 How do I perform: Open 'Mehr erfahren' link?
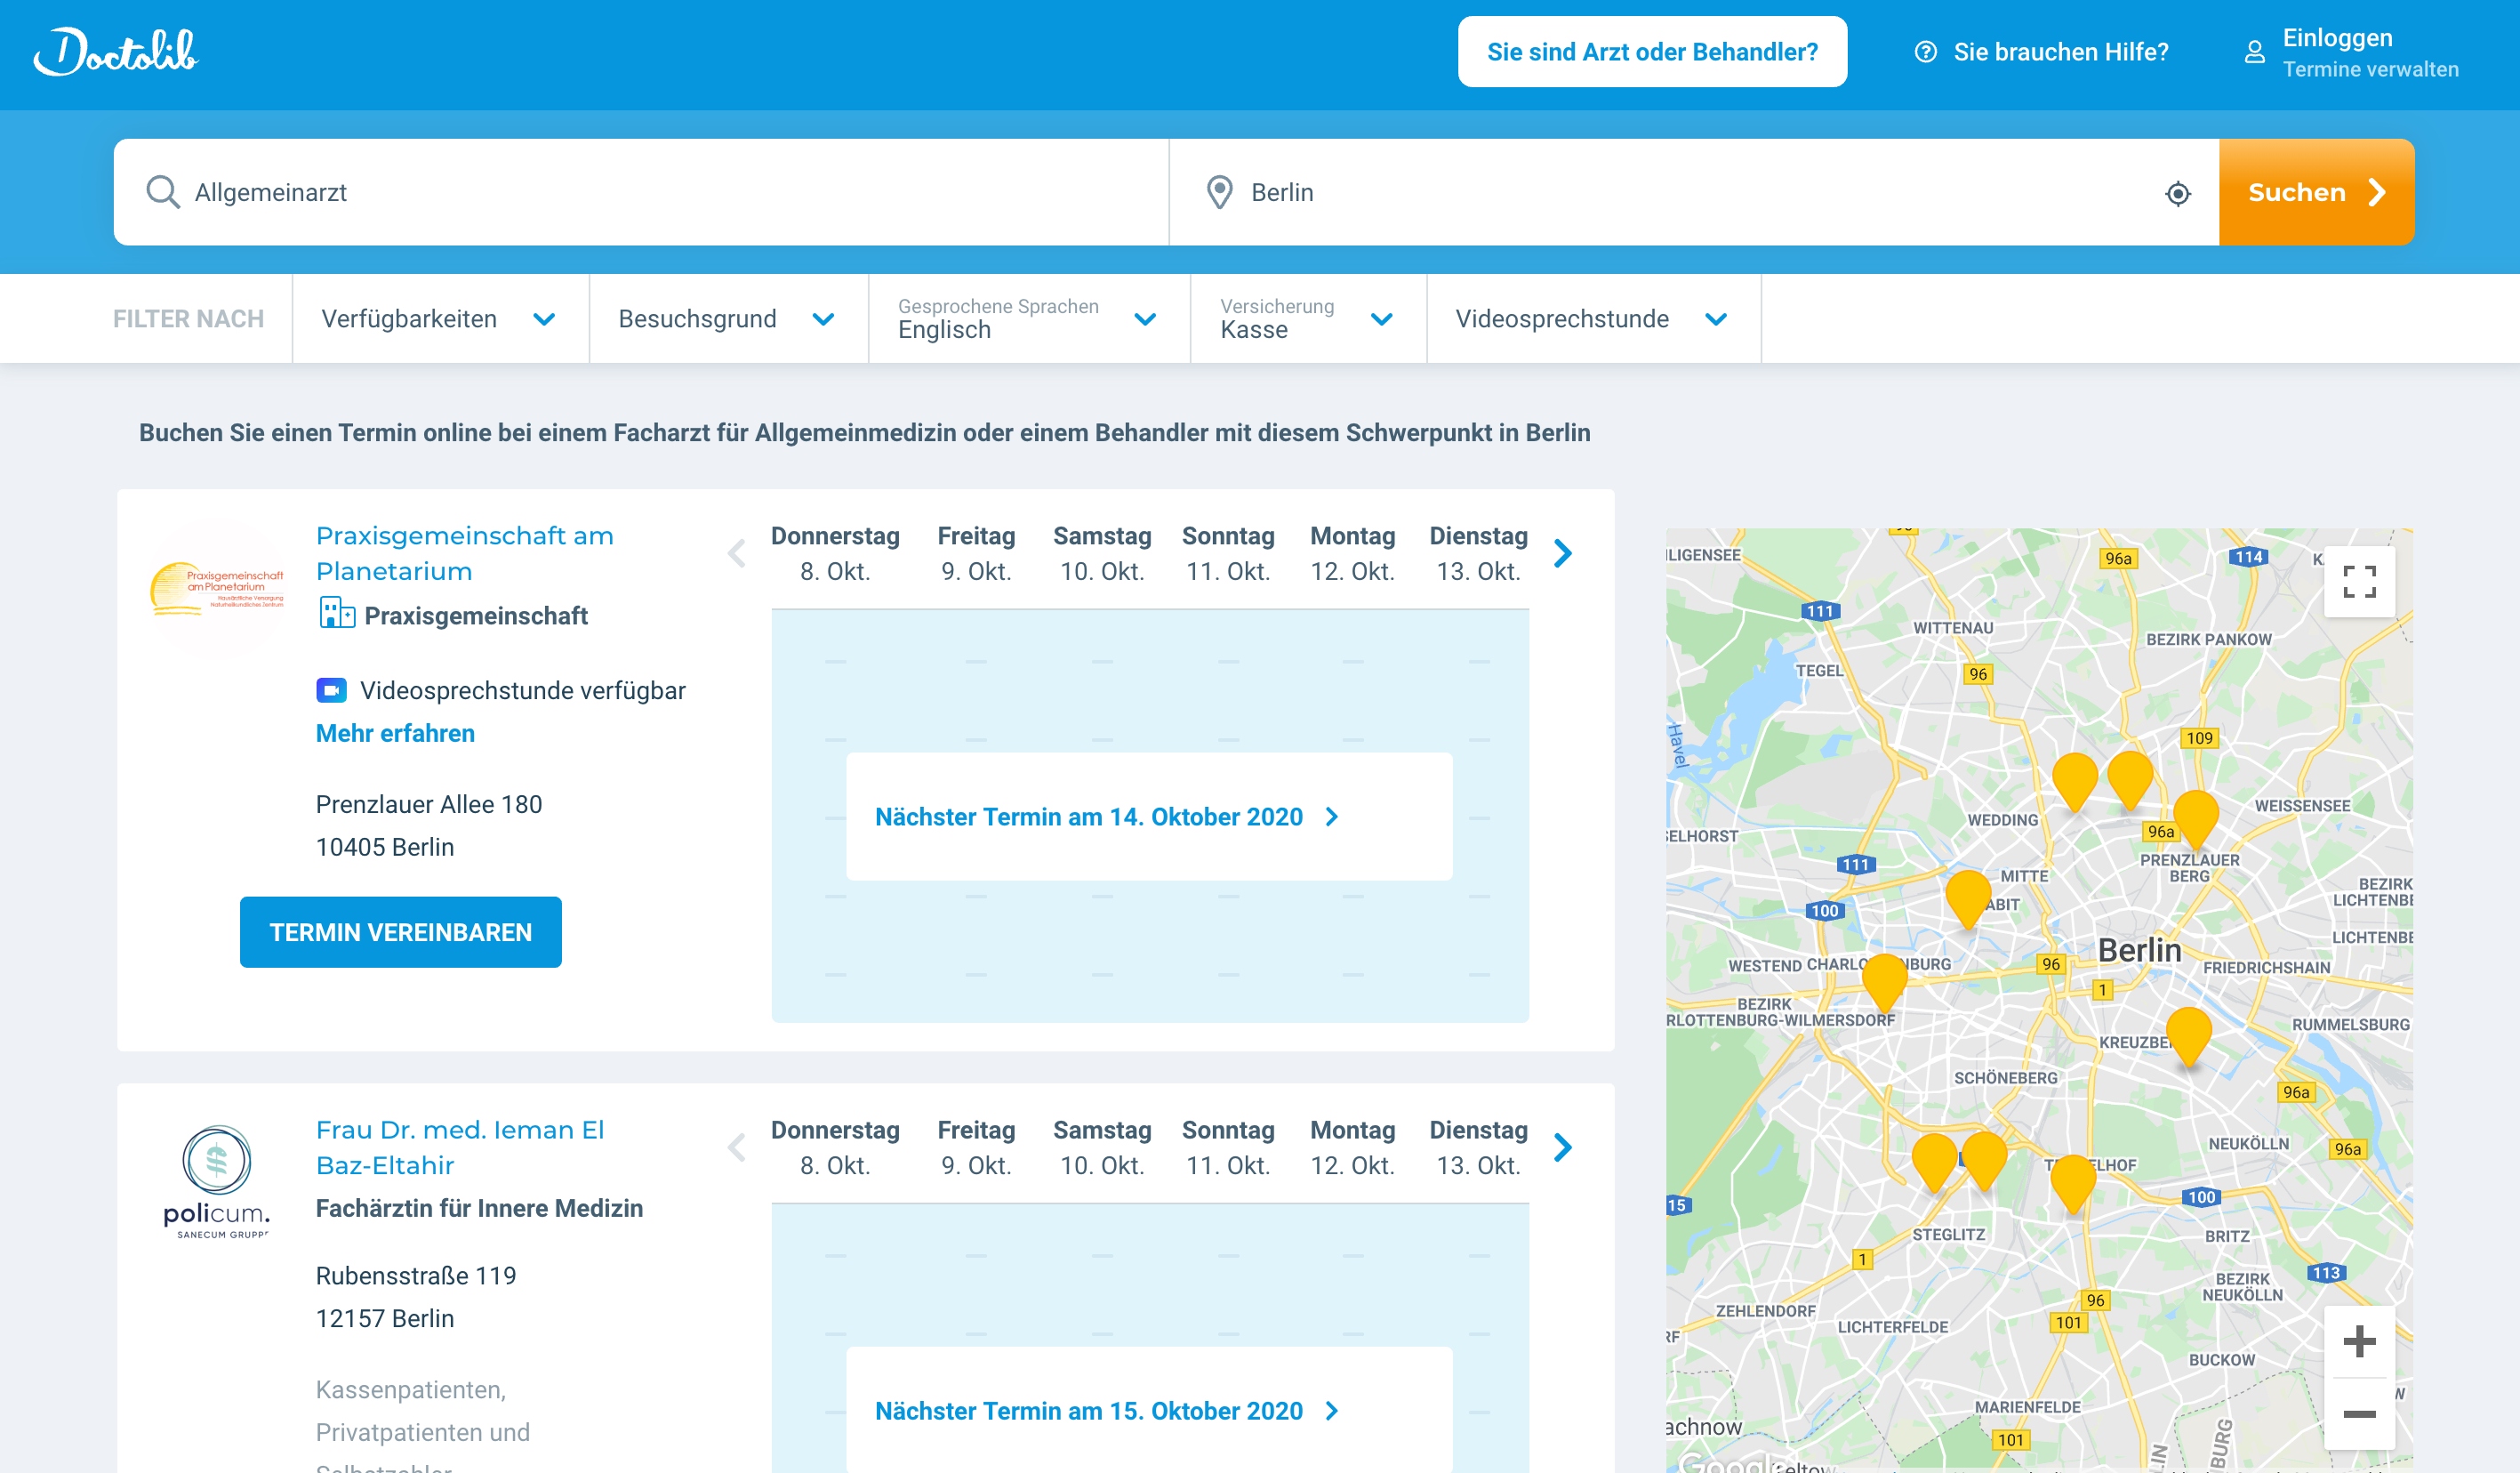click(395, 733)
